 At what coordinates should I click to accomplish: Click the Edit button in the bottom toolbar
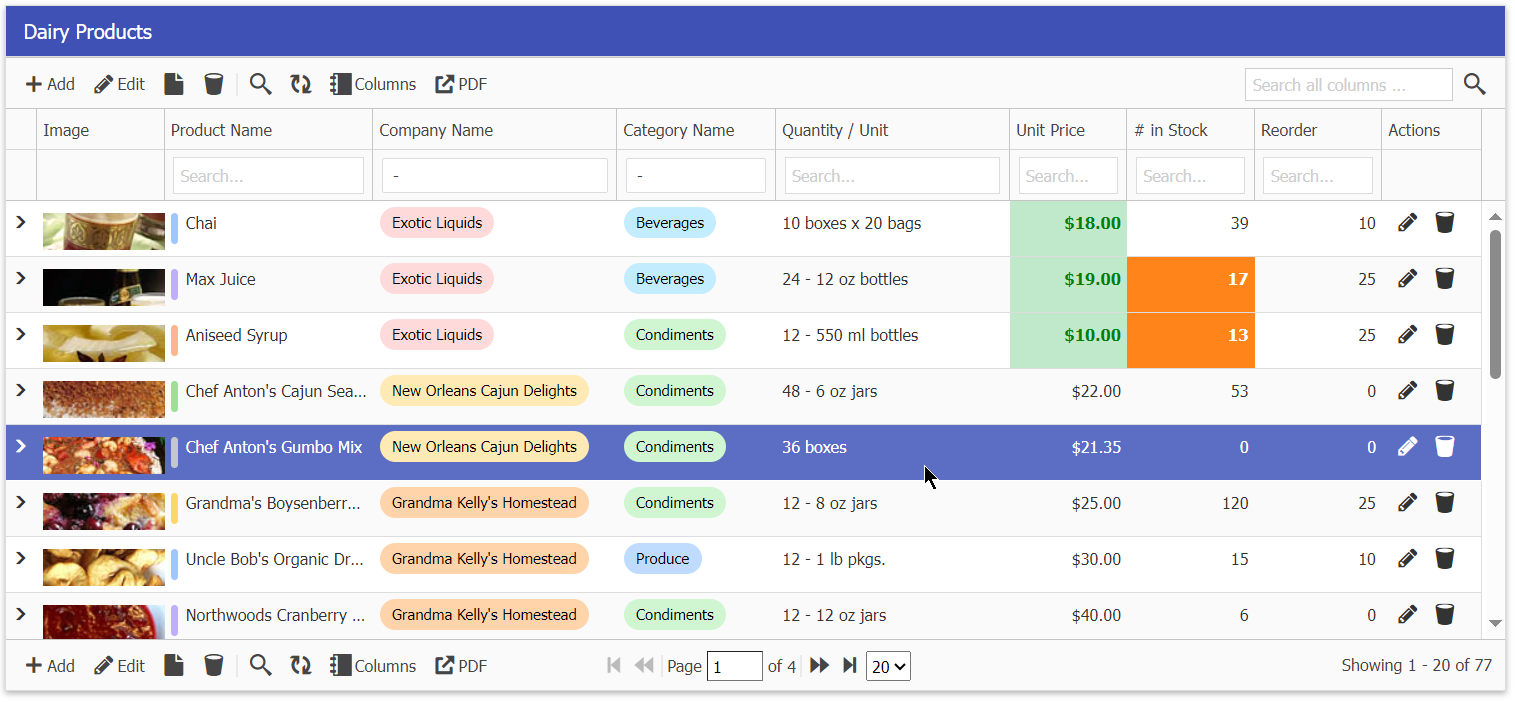click(x=119, y=665)
